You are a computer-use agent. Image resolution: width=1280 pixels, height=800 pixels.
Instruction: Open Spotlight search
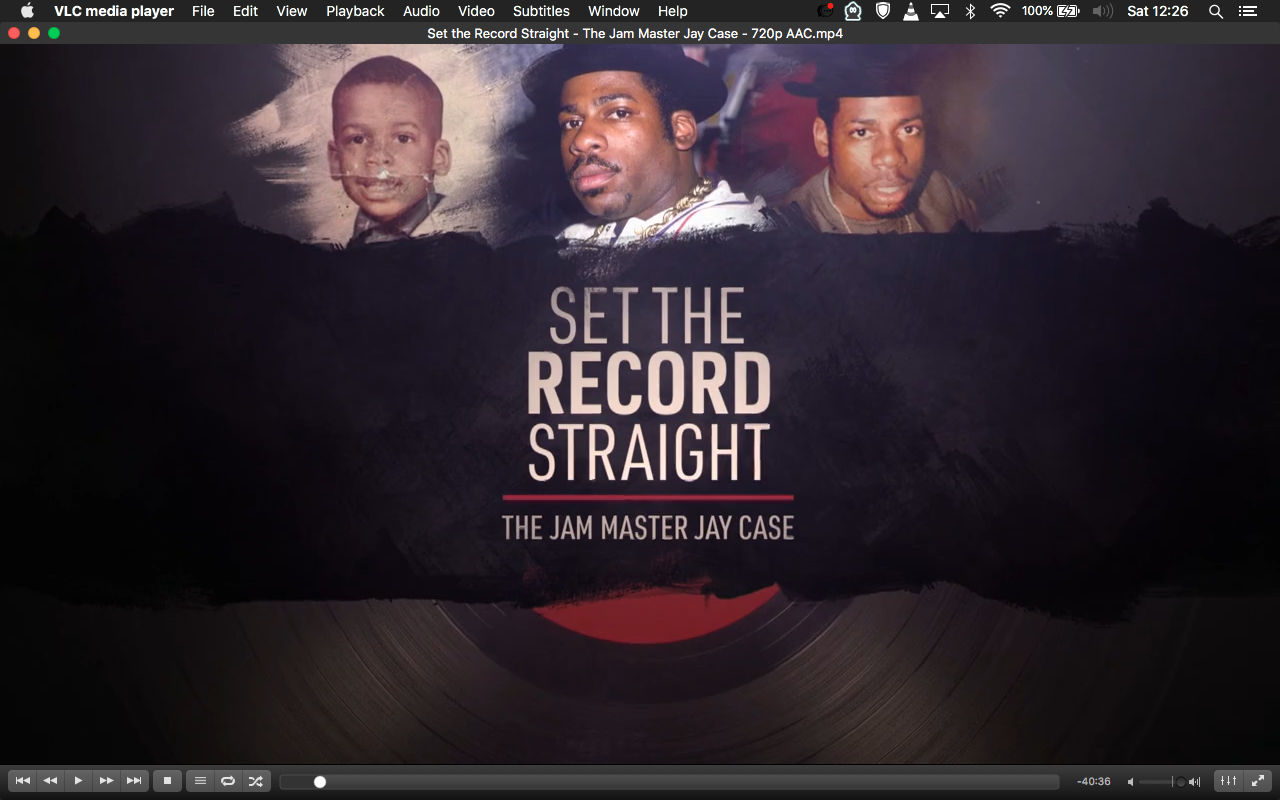(1216, 11)
